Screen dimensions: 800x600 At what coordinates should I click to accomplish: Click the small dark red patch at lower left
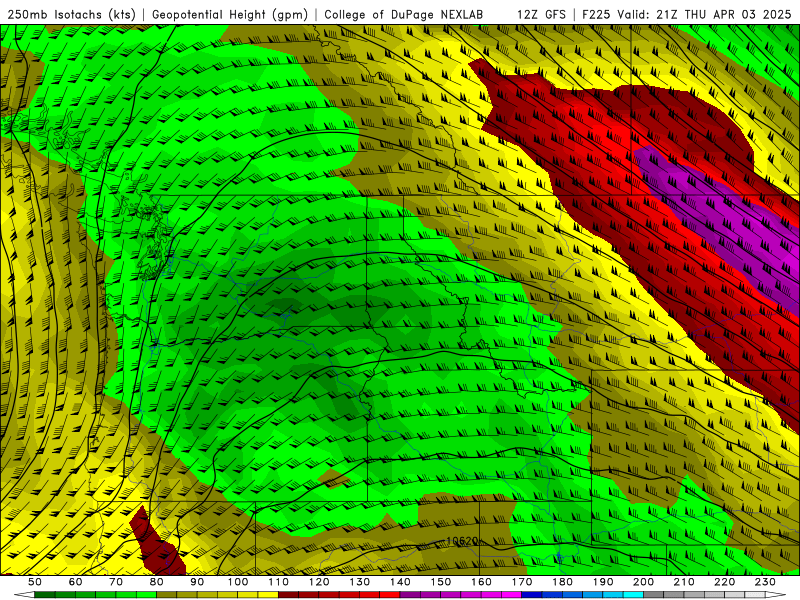pos(156,543)
